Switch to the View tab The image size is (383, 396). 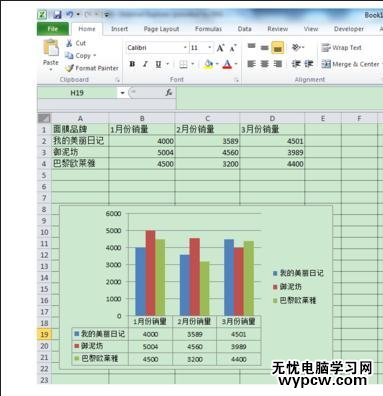(311, 29)
